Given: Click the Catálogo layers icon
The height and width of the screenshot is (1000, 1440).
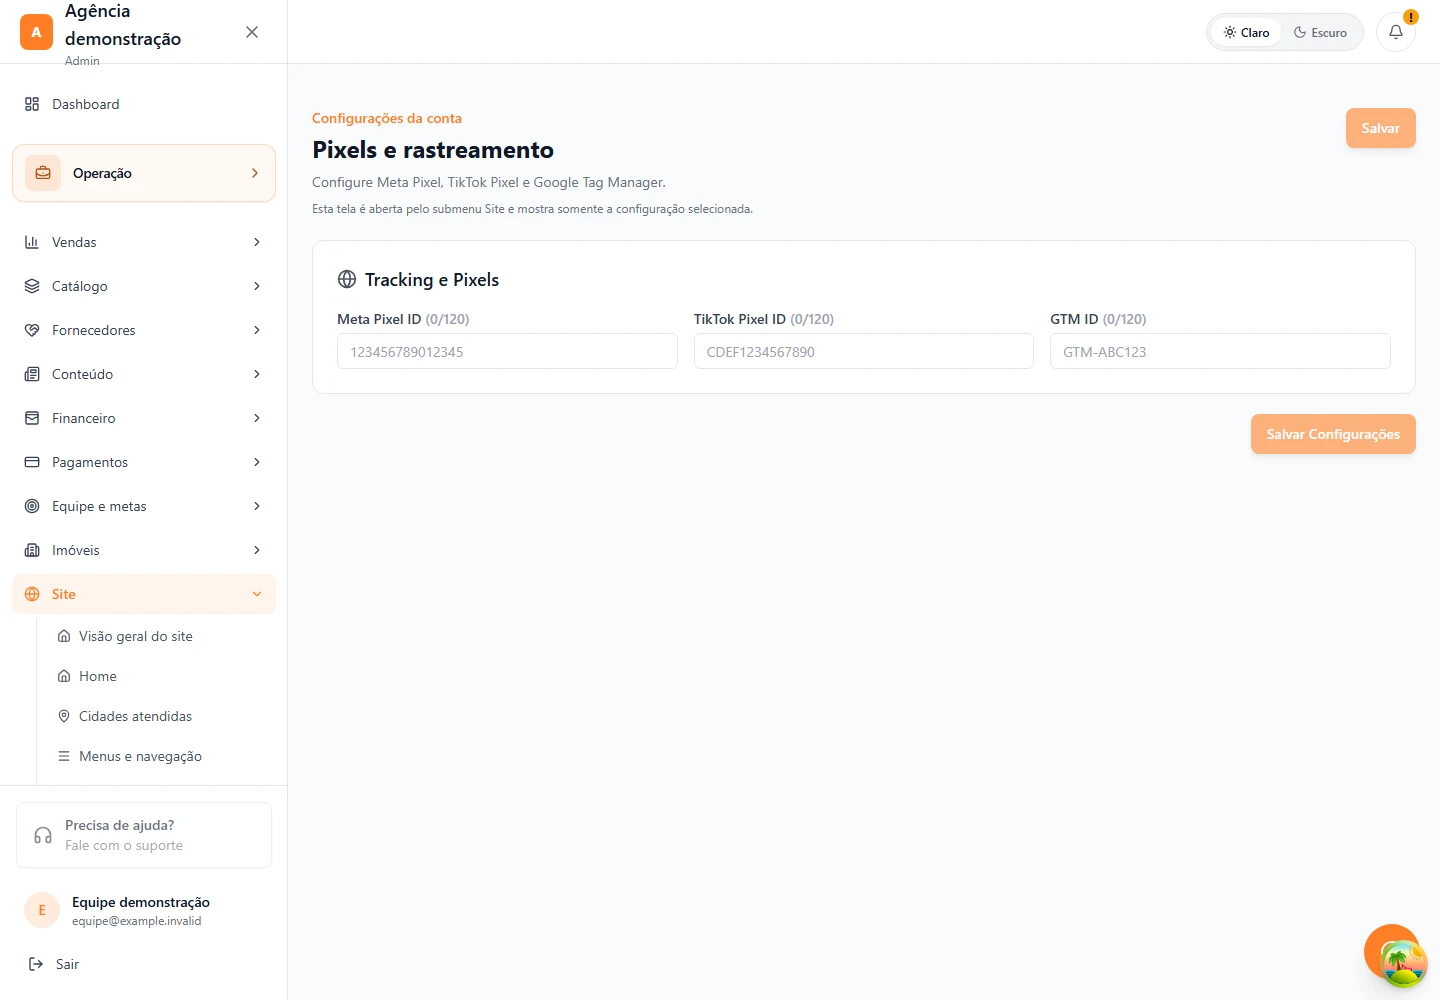Looking at the screenshot, I should point(32,286).
